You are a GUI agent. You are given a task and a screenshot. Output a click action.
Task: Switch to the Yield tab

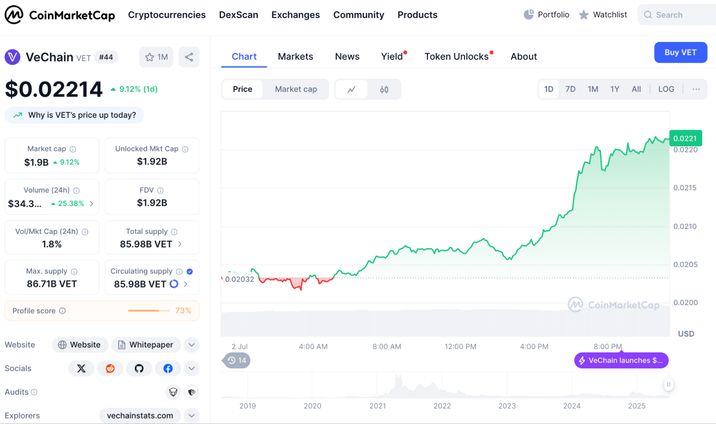click(393, 57)
